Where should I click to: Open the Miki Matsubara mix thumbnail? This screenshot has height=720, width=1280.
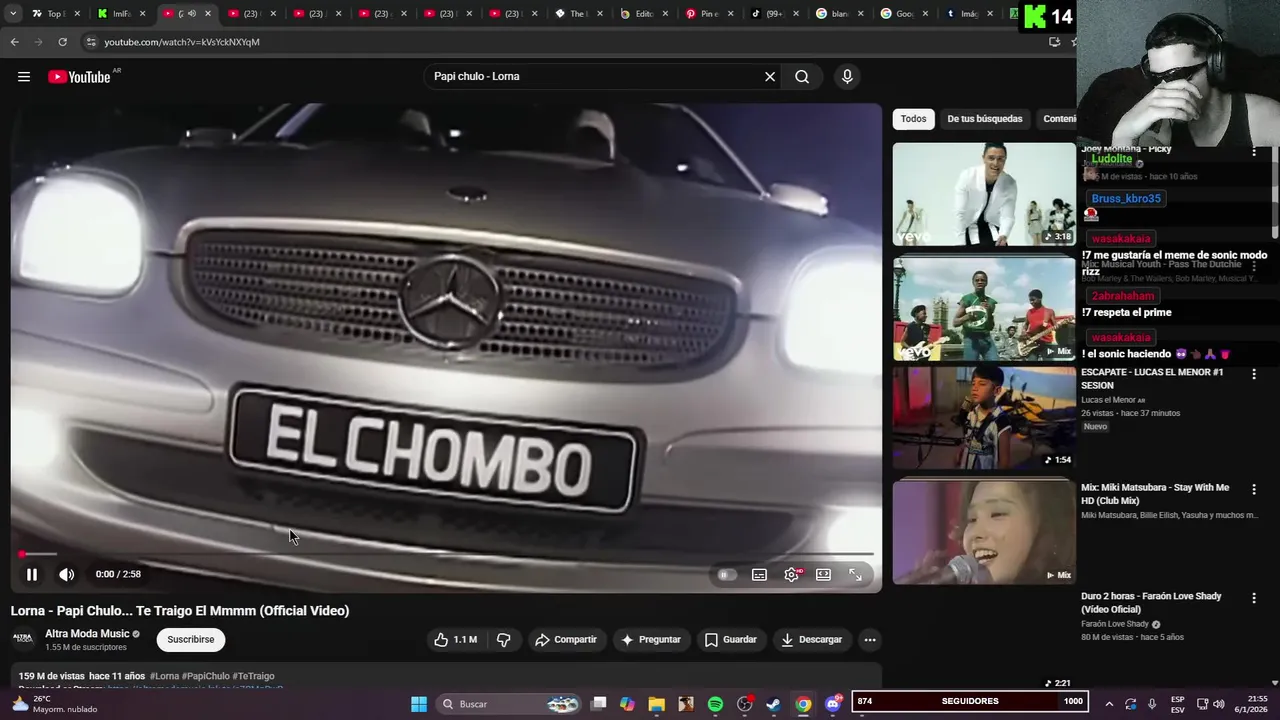coord(984,532)
